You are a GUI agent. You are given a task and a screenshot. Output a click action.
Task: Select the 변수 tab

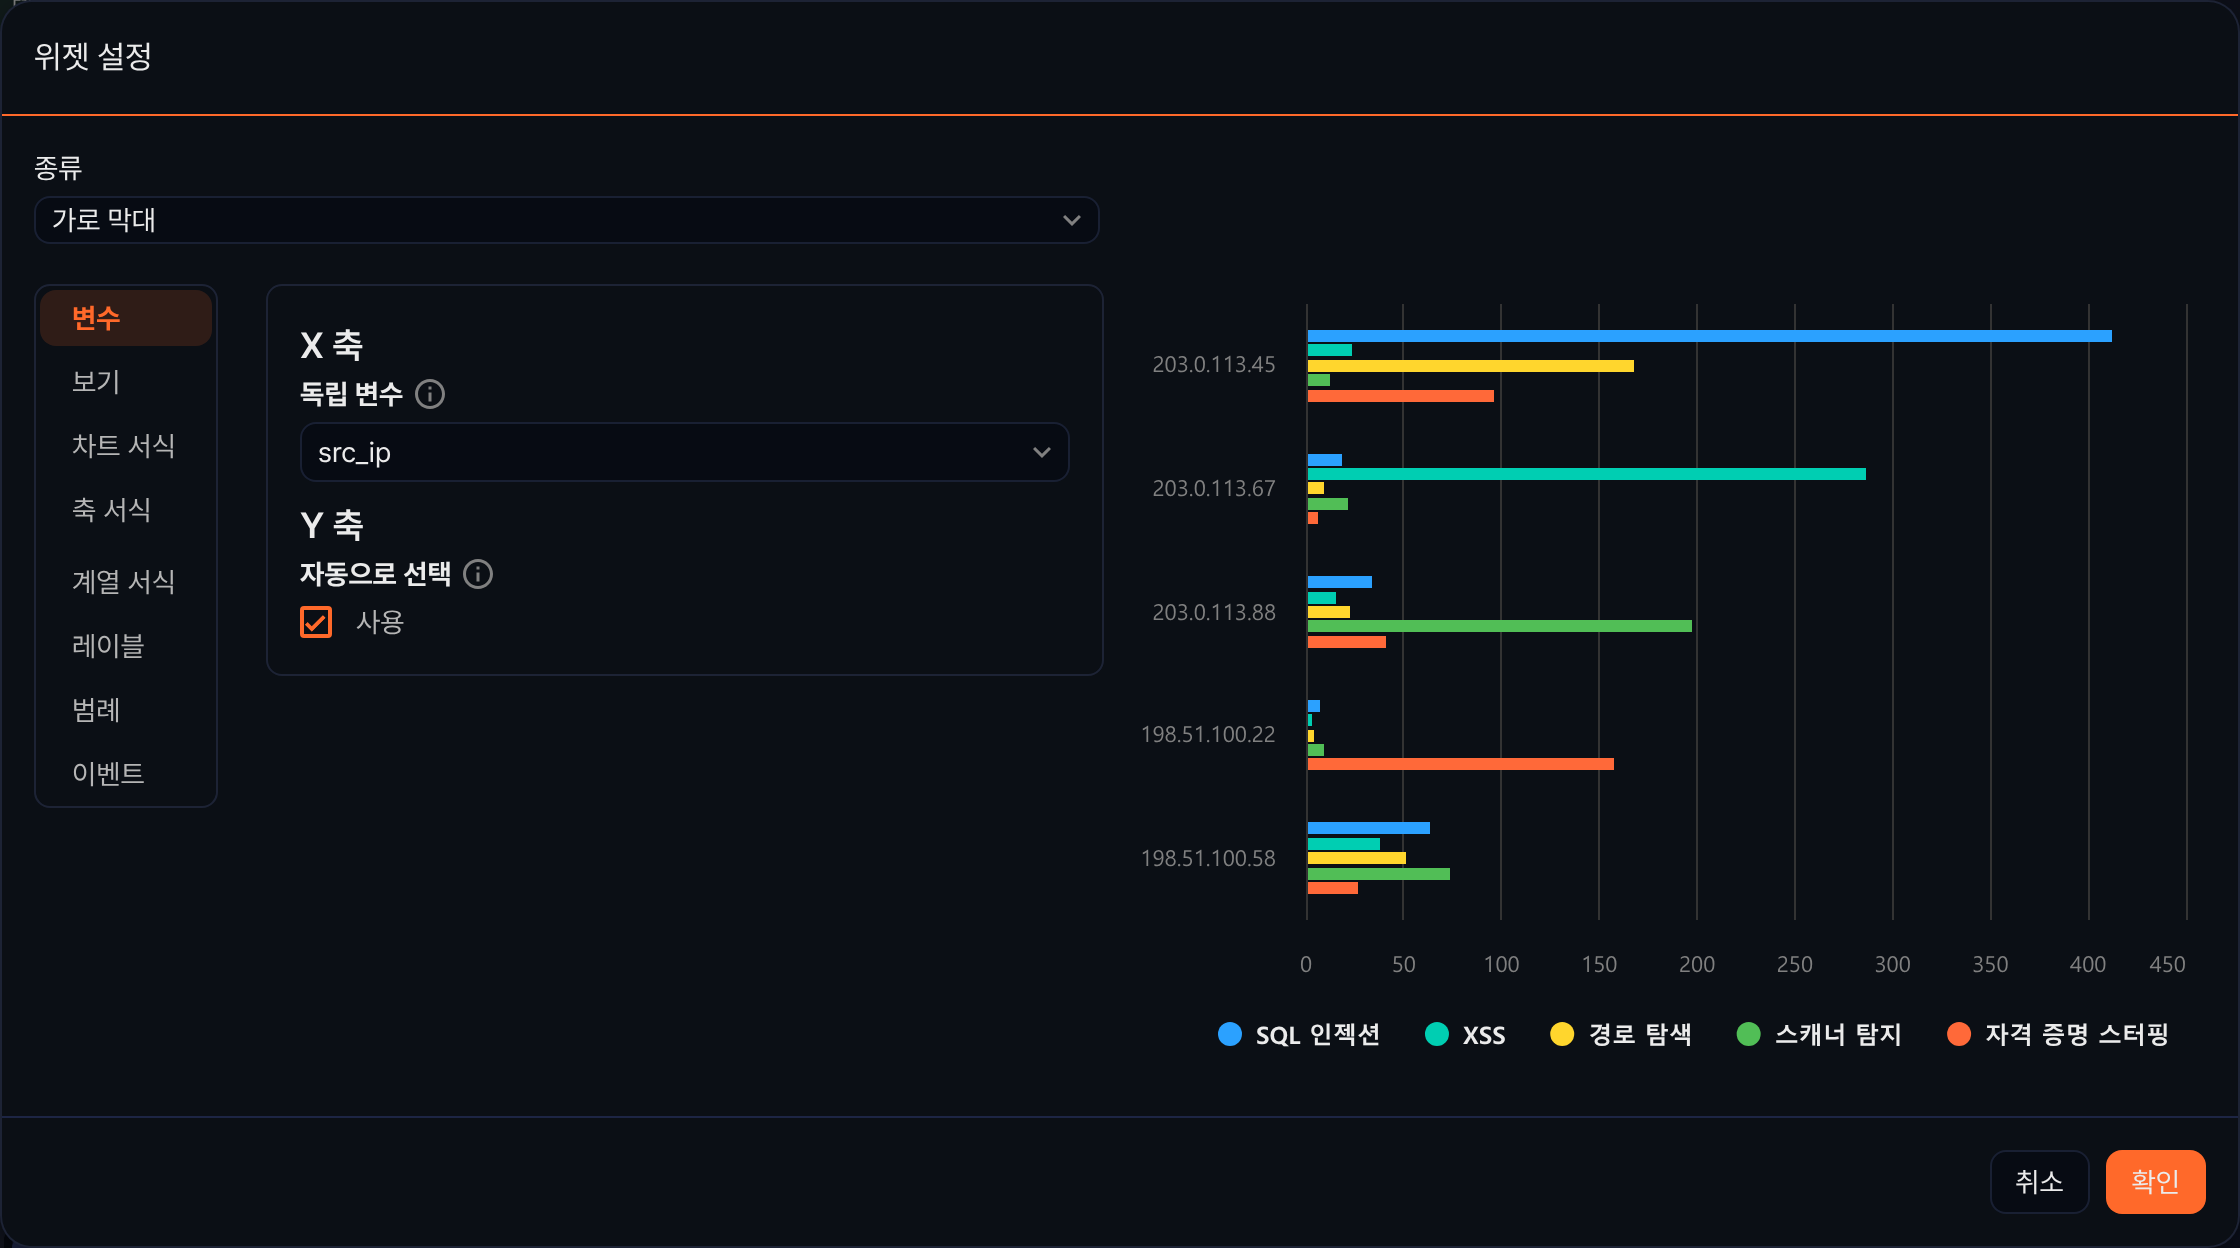(126, 318)
